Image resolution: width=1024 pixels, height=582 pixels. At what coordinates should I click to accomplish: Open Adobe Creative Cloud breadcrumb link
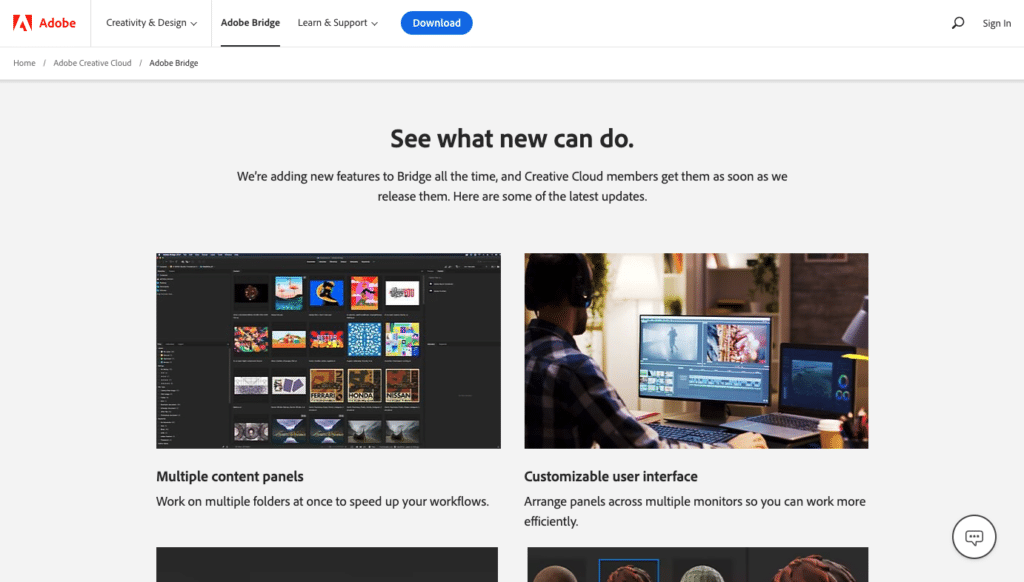[x=92, y=63]
